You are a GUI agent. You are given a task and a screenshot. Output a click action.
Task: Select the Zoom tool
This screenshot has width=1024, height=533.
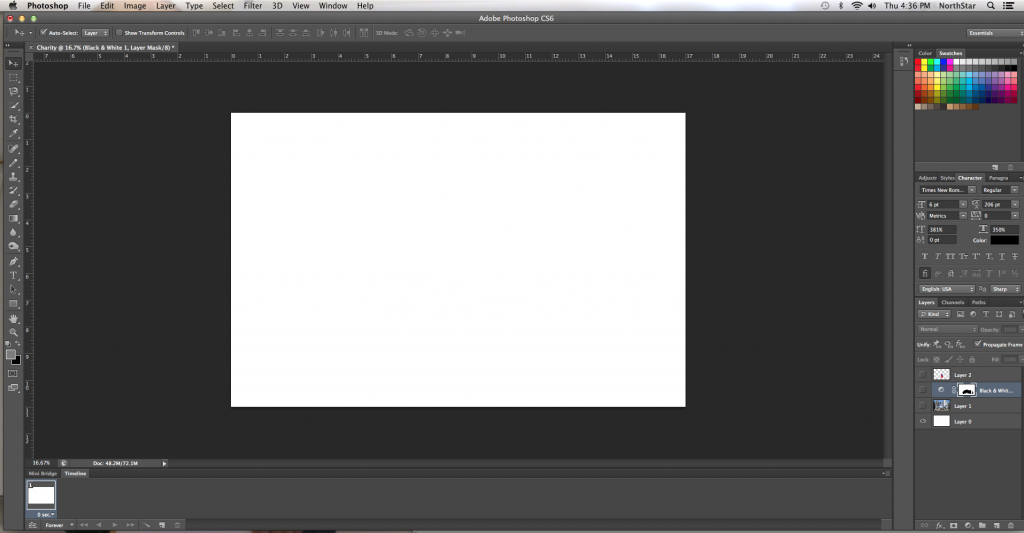click(13, 332)
